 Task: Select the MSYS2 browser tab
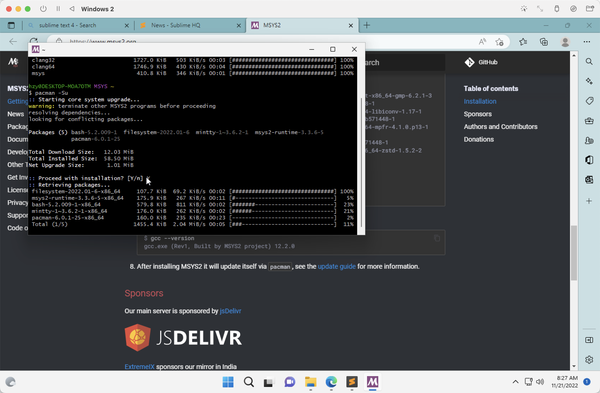[x=302, y=25]
